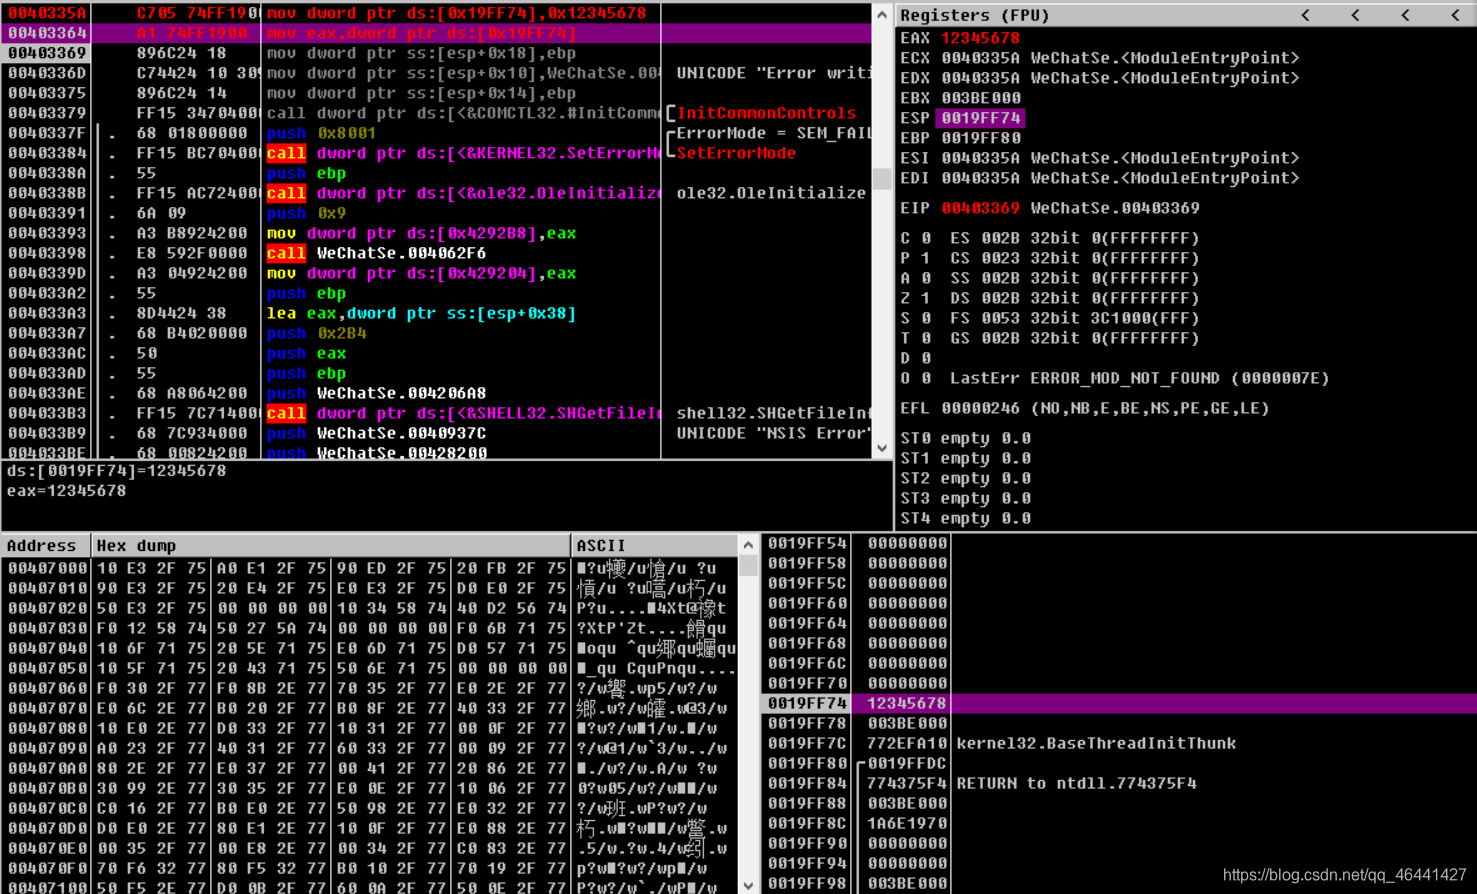Select dump row at address 004070F0
The image size is (1477, 894).
(371, 868)
